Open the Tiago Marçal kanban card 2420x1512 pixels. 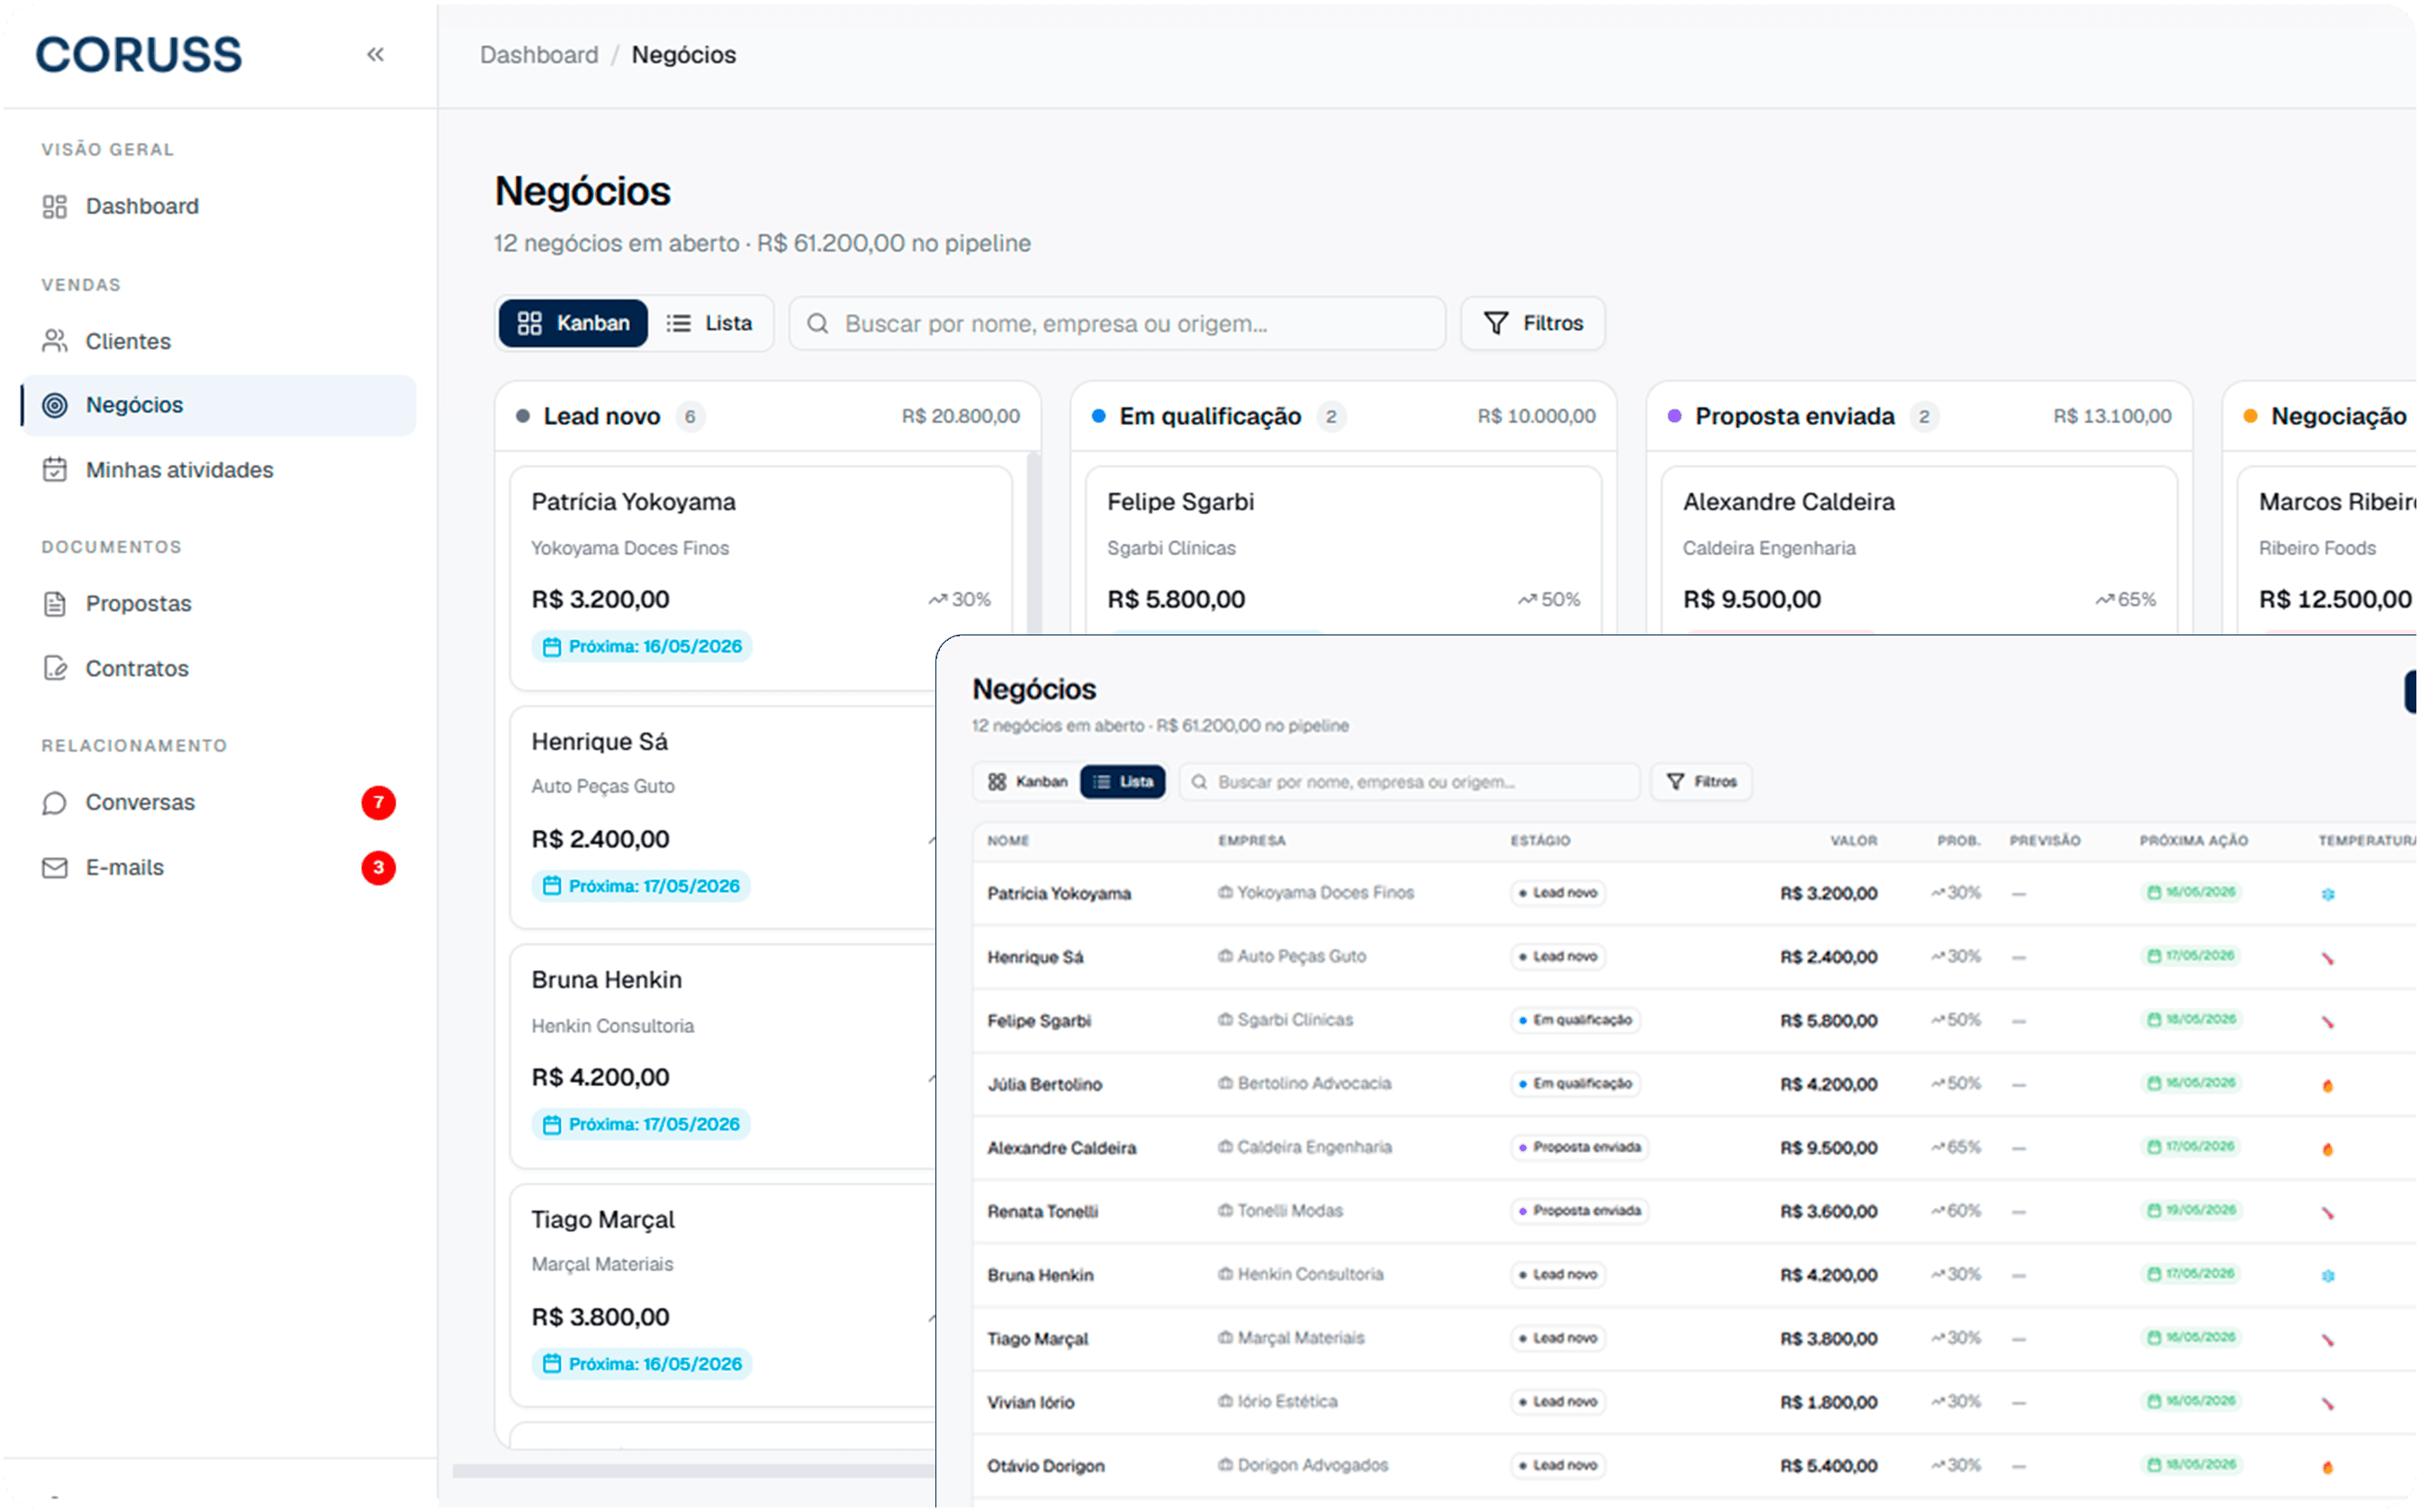pyautogui.click(x=722, y=1296)
